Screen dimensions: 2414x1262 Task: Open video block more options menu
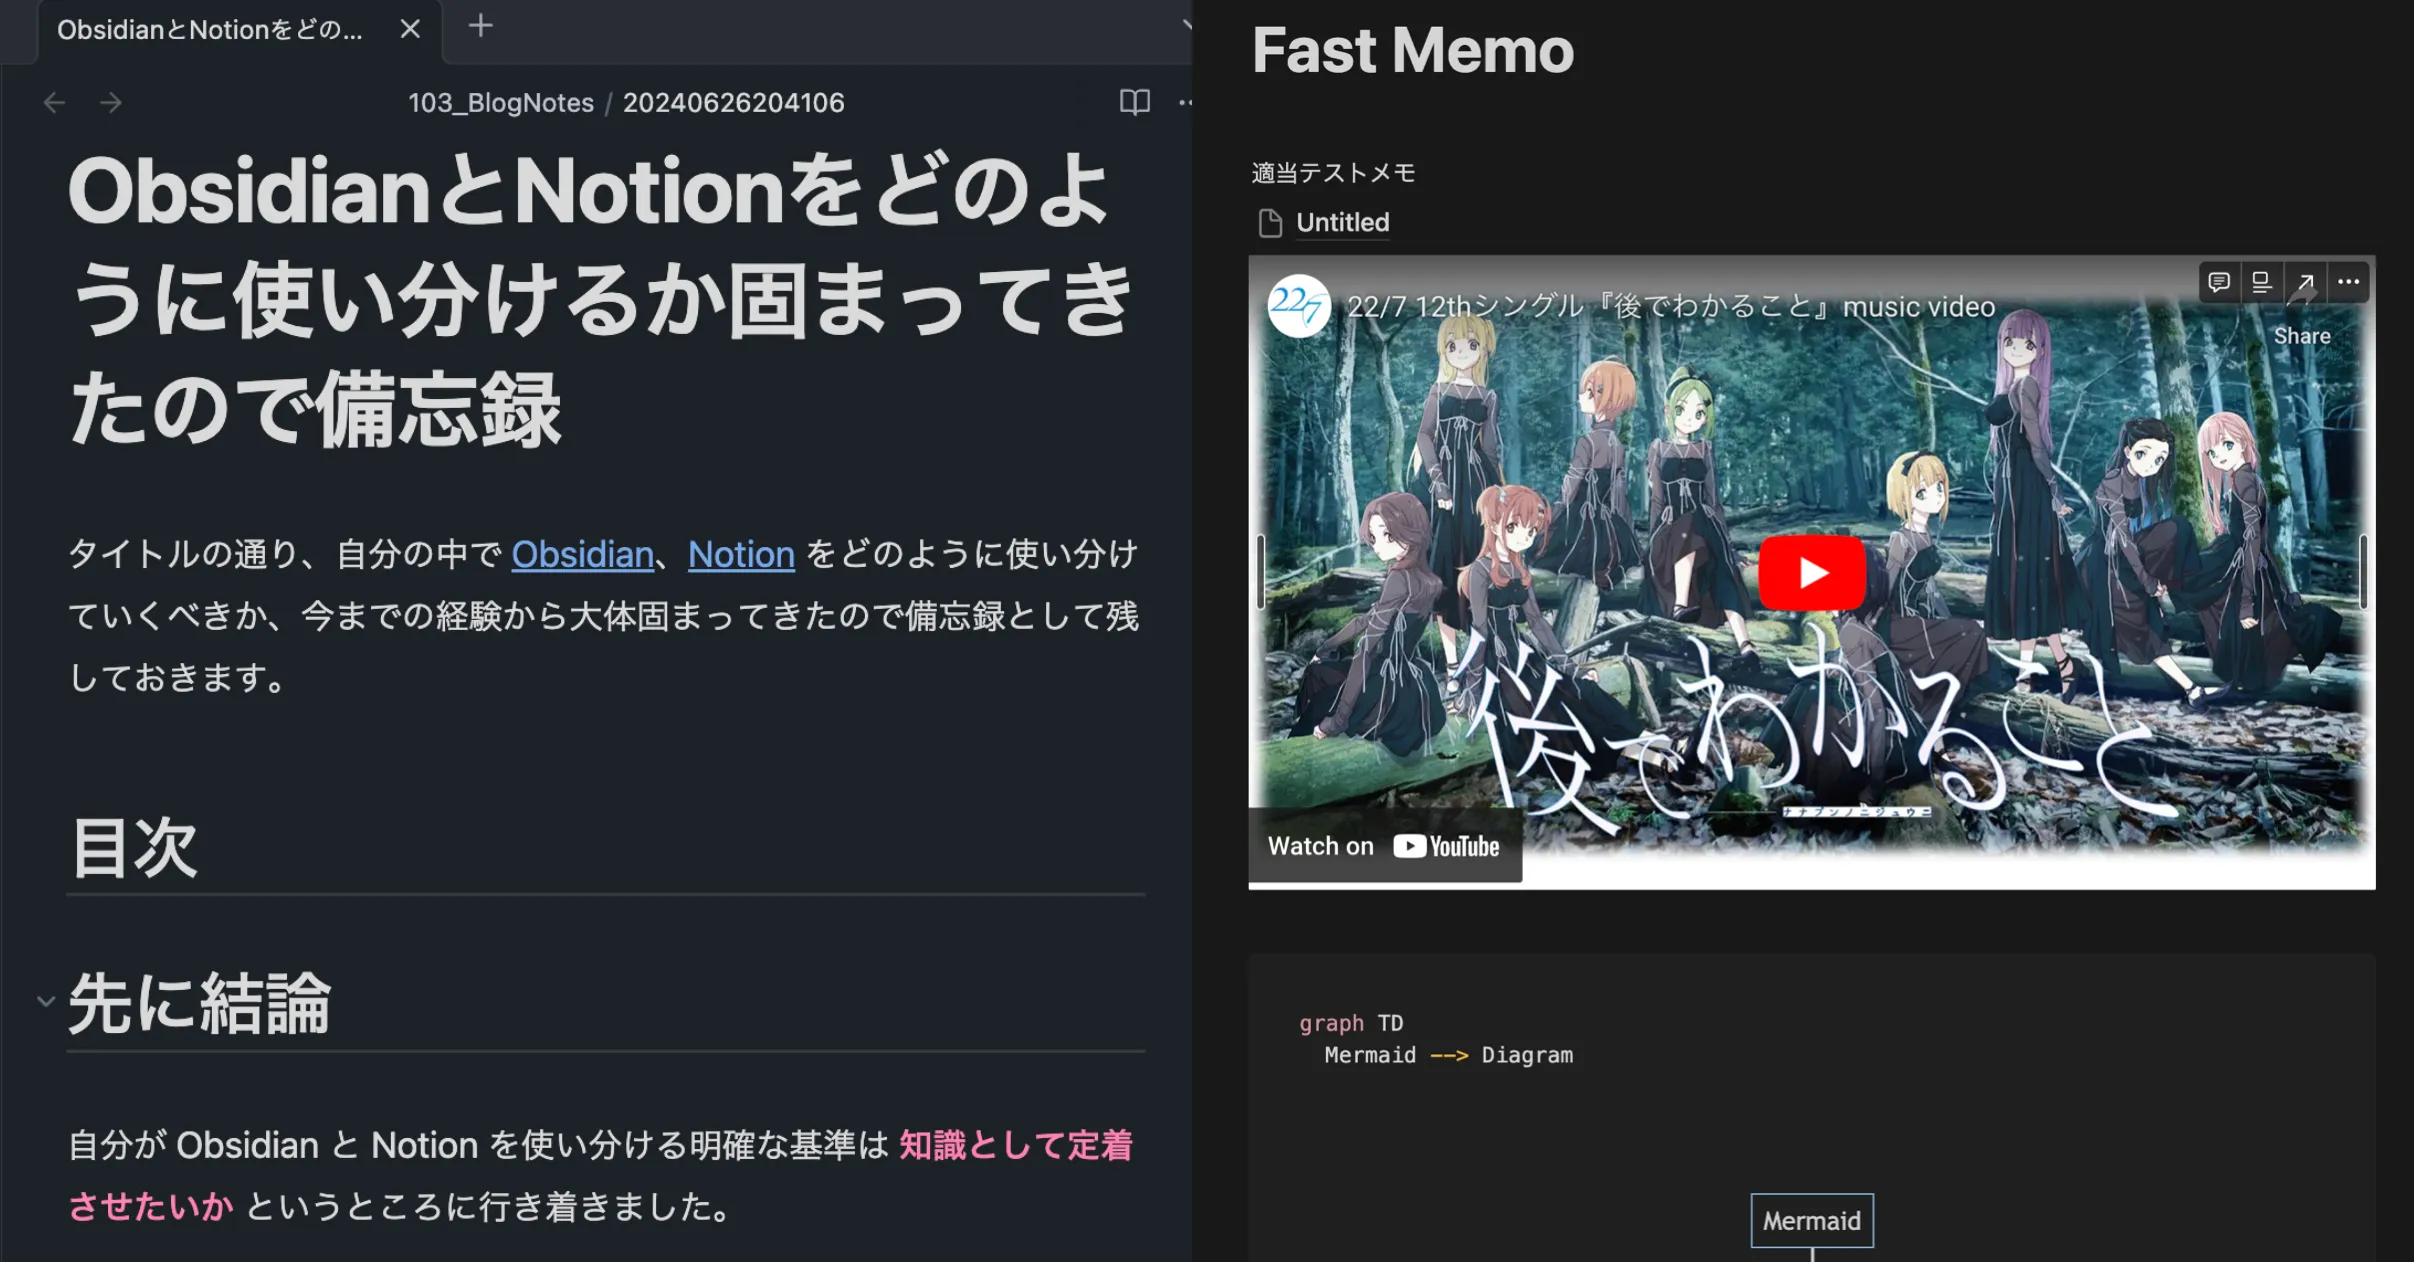2348,283
